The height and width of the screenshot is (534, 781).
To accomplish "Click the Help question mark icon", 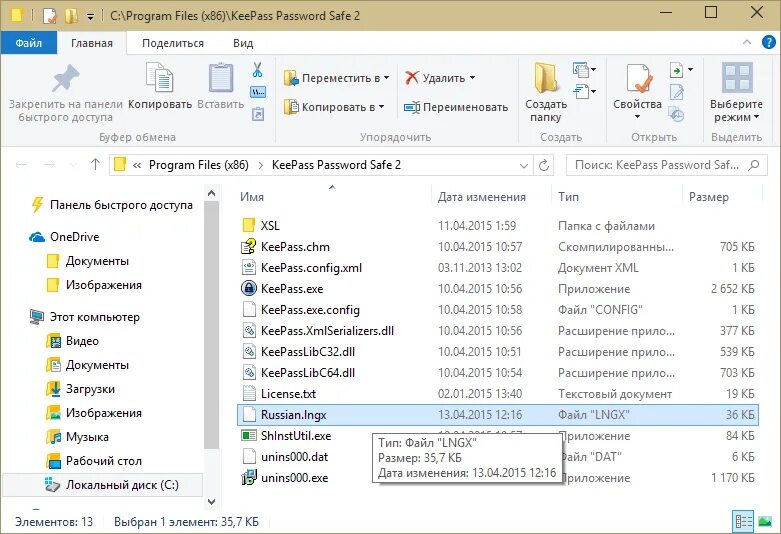I will click(769, 42).
